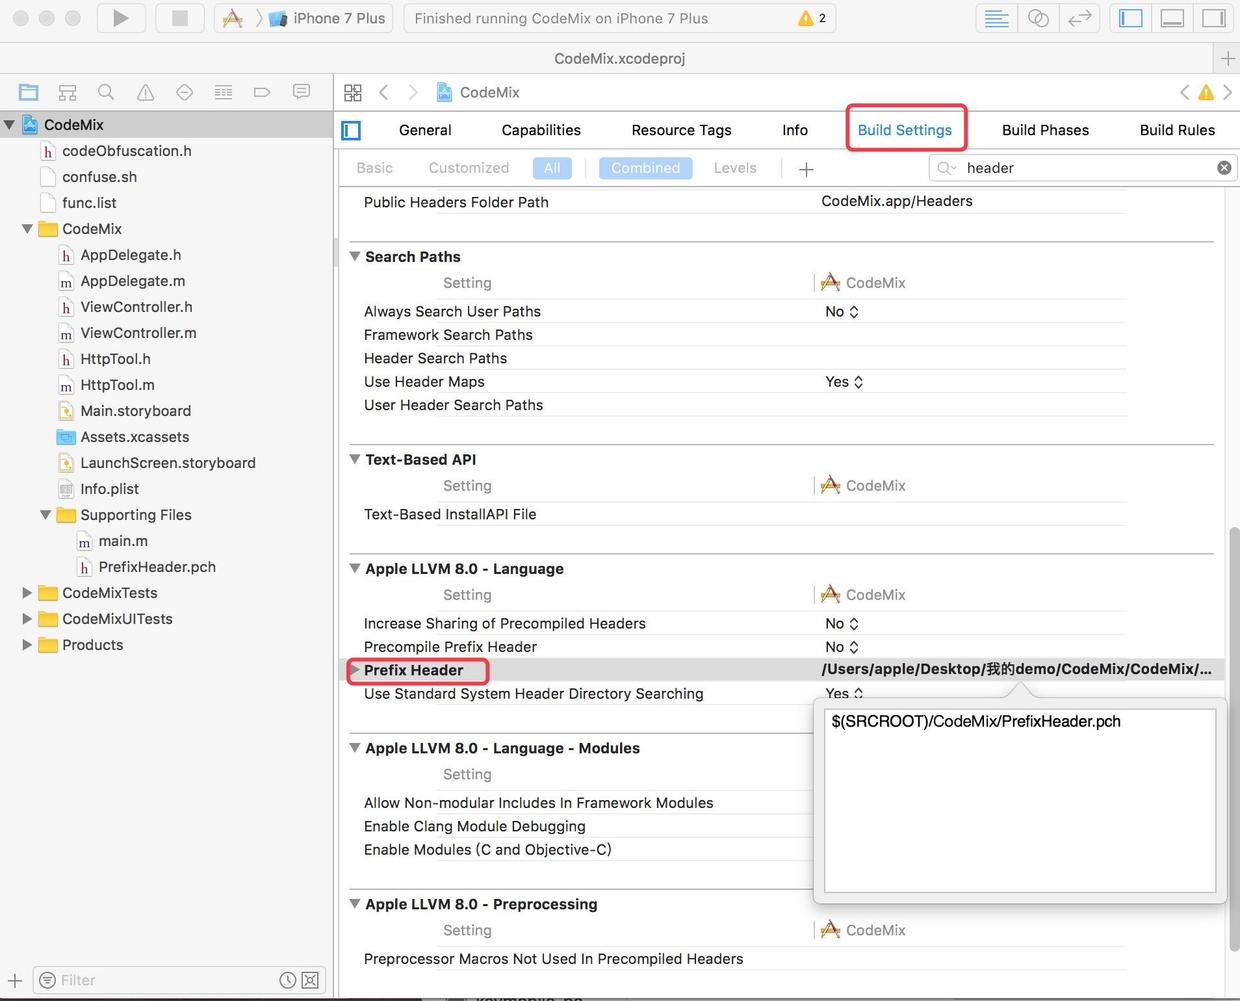The height and width of the screenshot is (1001, 1240).
Task: Show only recent files filter
Action: click(287, 980)
